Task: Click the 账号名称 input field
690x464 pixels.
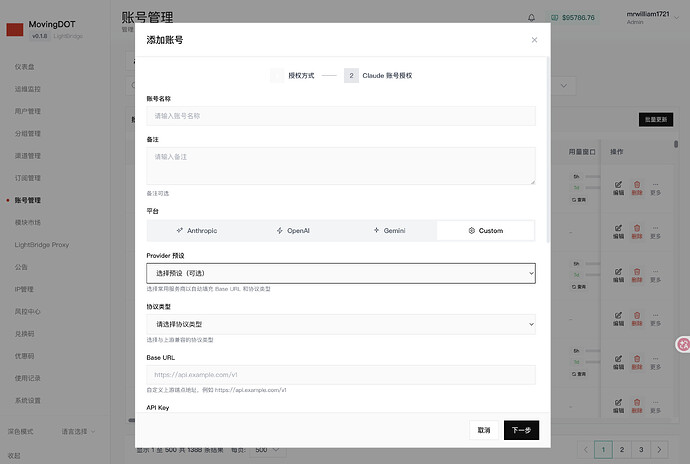Action: 341,116
